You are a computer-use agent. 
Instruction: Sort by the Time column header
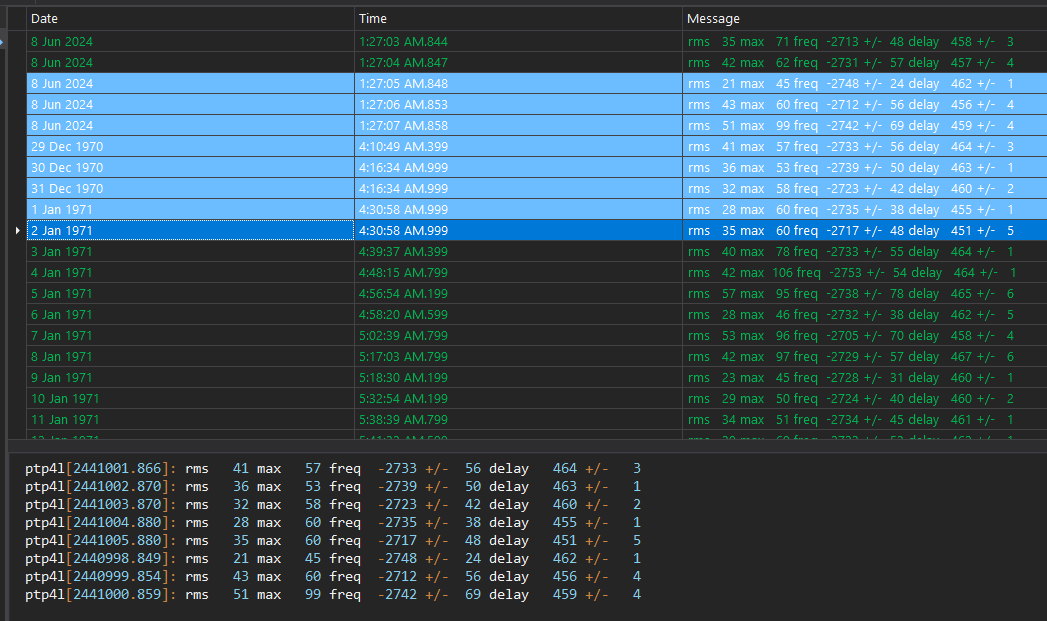click(518, 19)
